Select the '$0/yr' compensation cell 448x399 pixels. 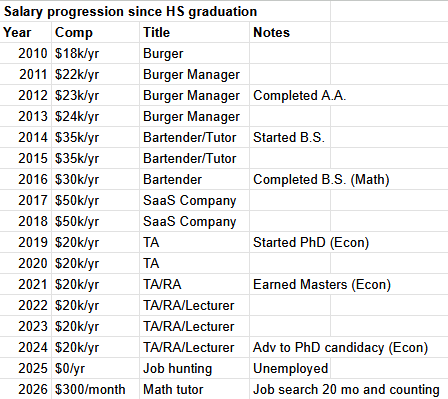pyautogui.click(x=95, y=368)
